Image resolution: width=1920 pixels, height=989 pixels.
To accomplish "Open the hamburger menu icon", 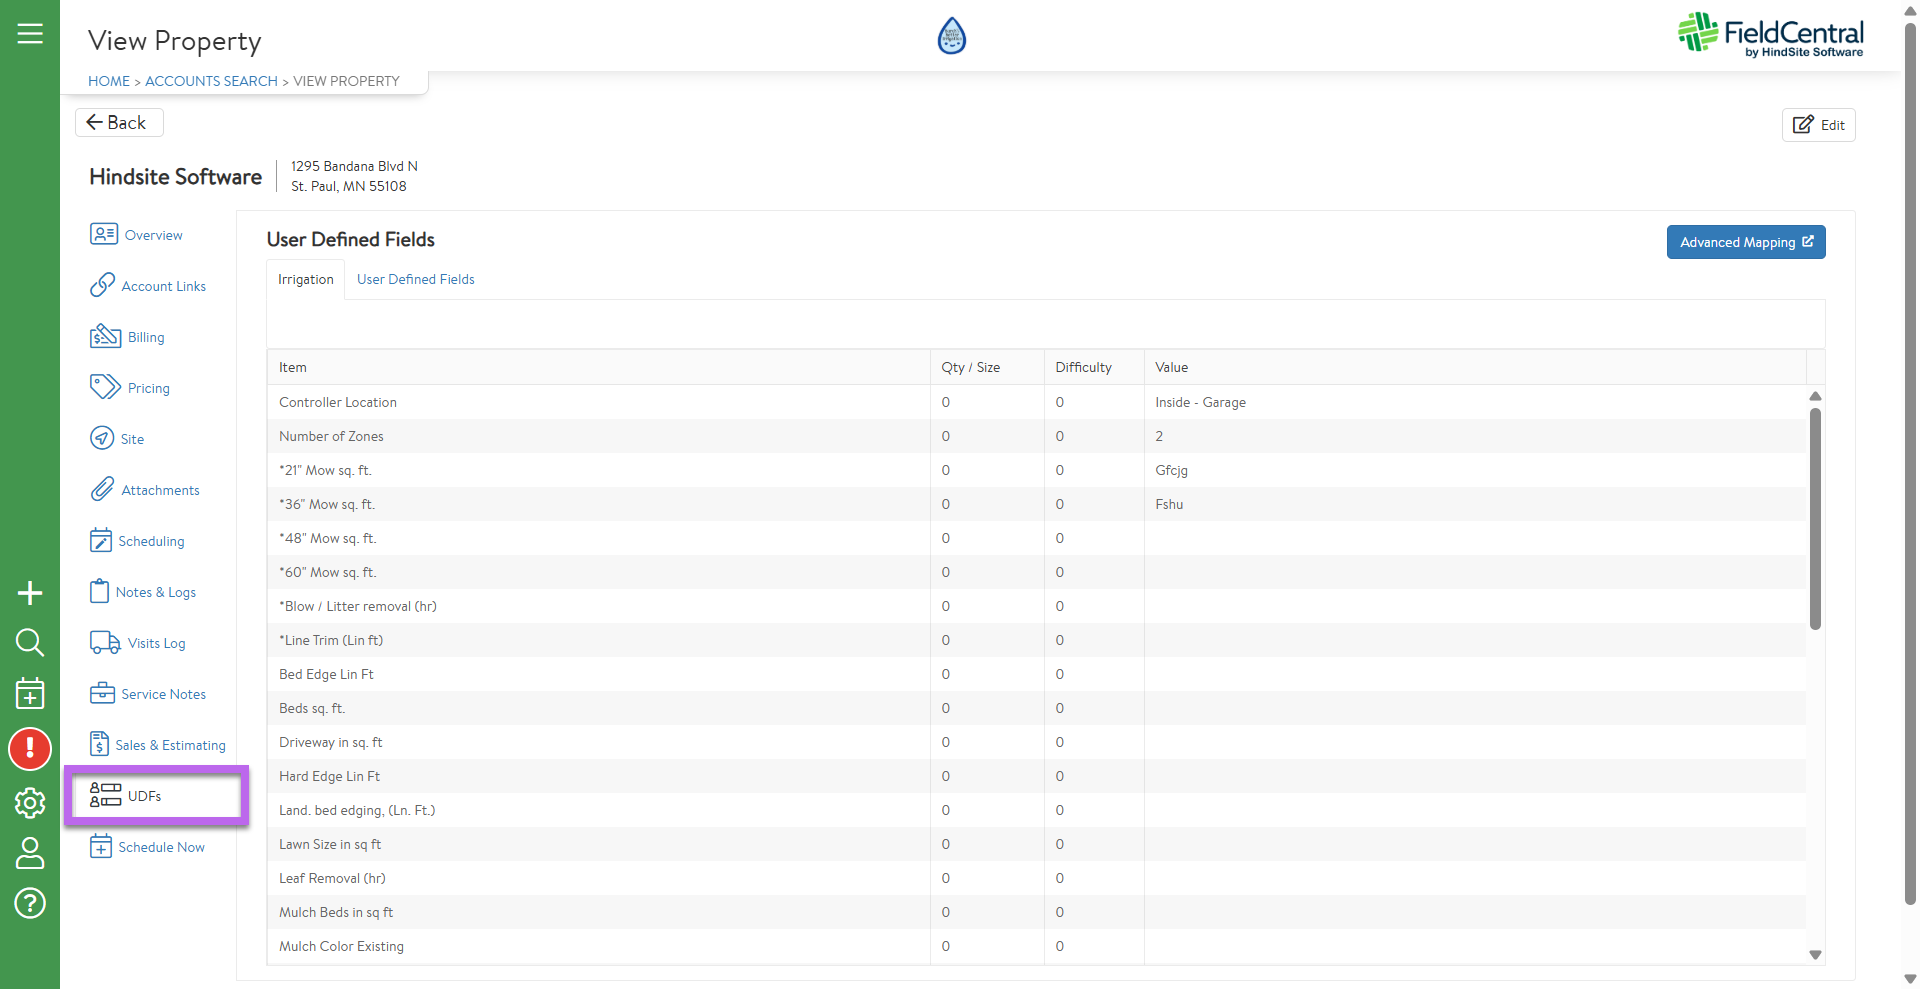I will pyautogui.click(x=30, y=34).
